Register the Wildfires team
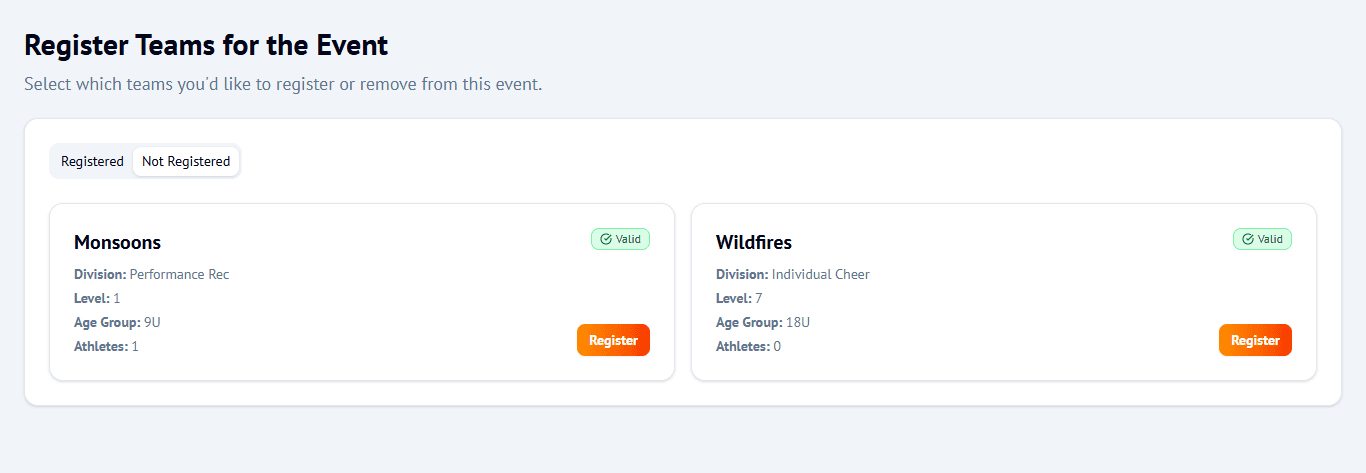The height and width of the screenshot is (473, 1366). [1255, 340]
